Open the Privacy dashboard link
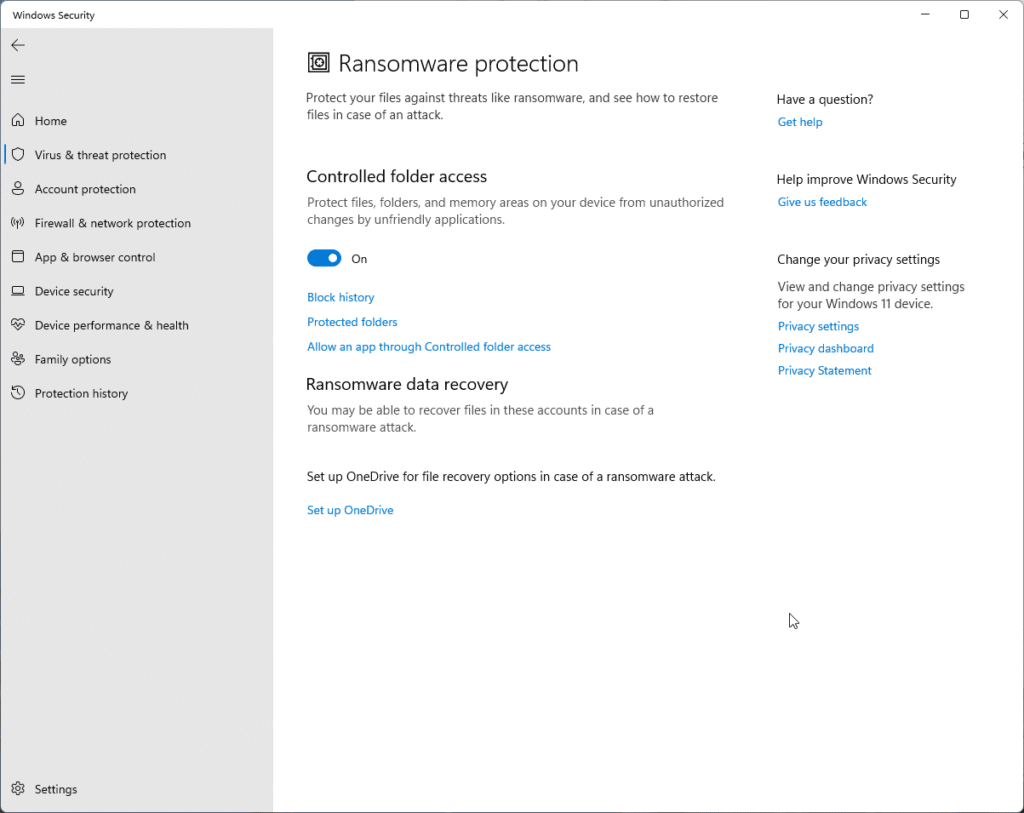This screenshot has width=1024, height=813. click(825, 348)
